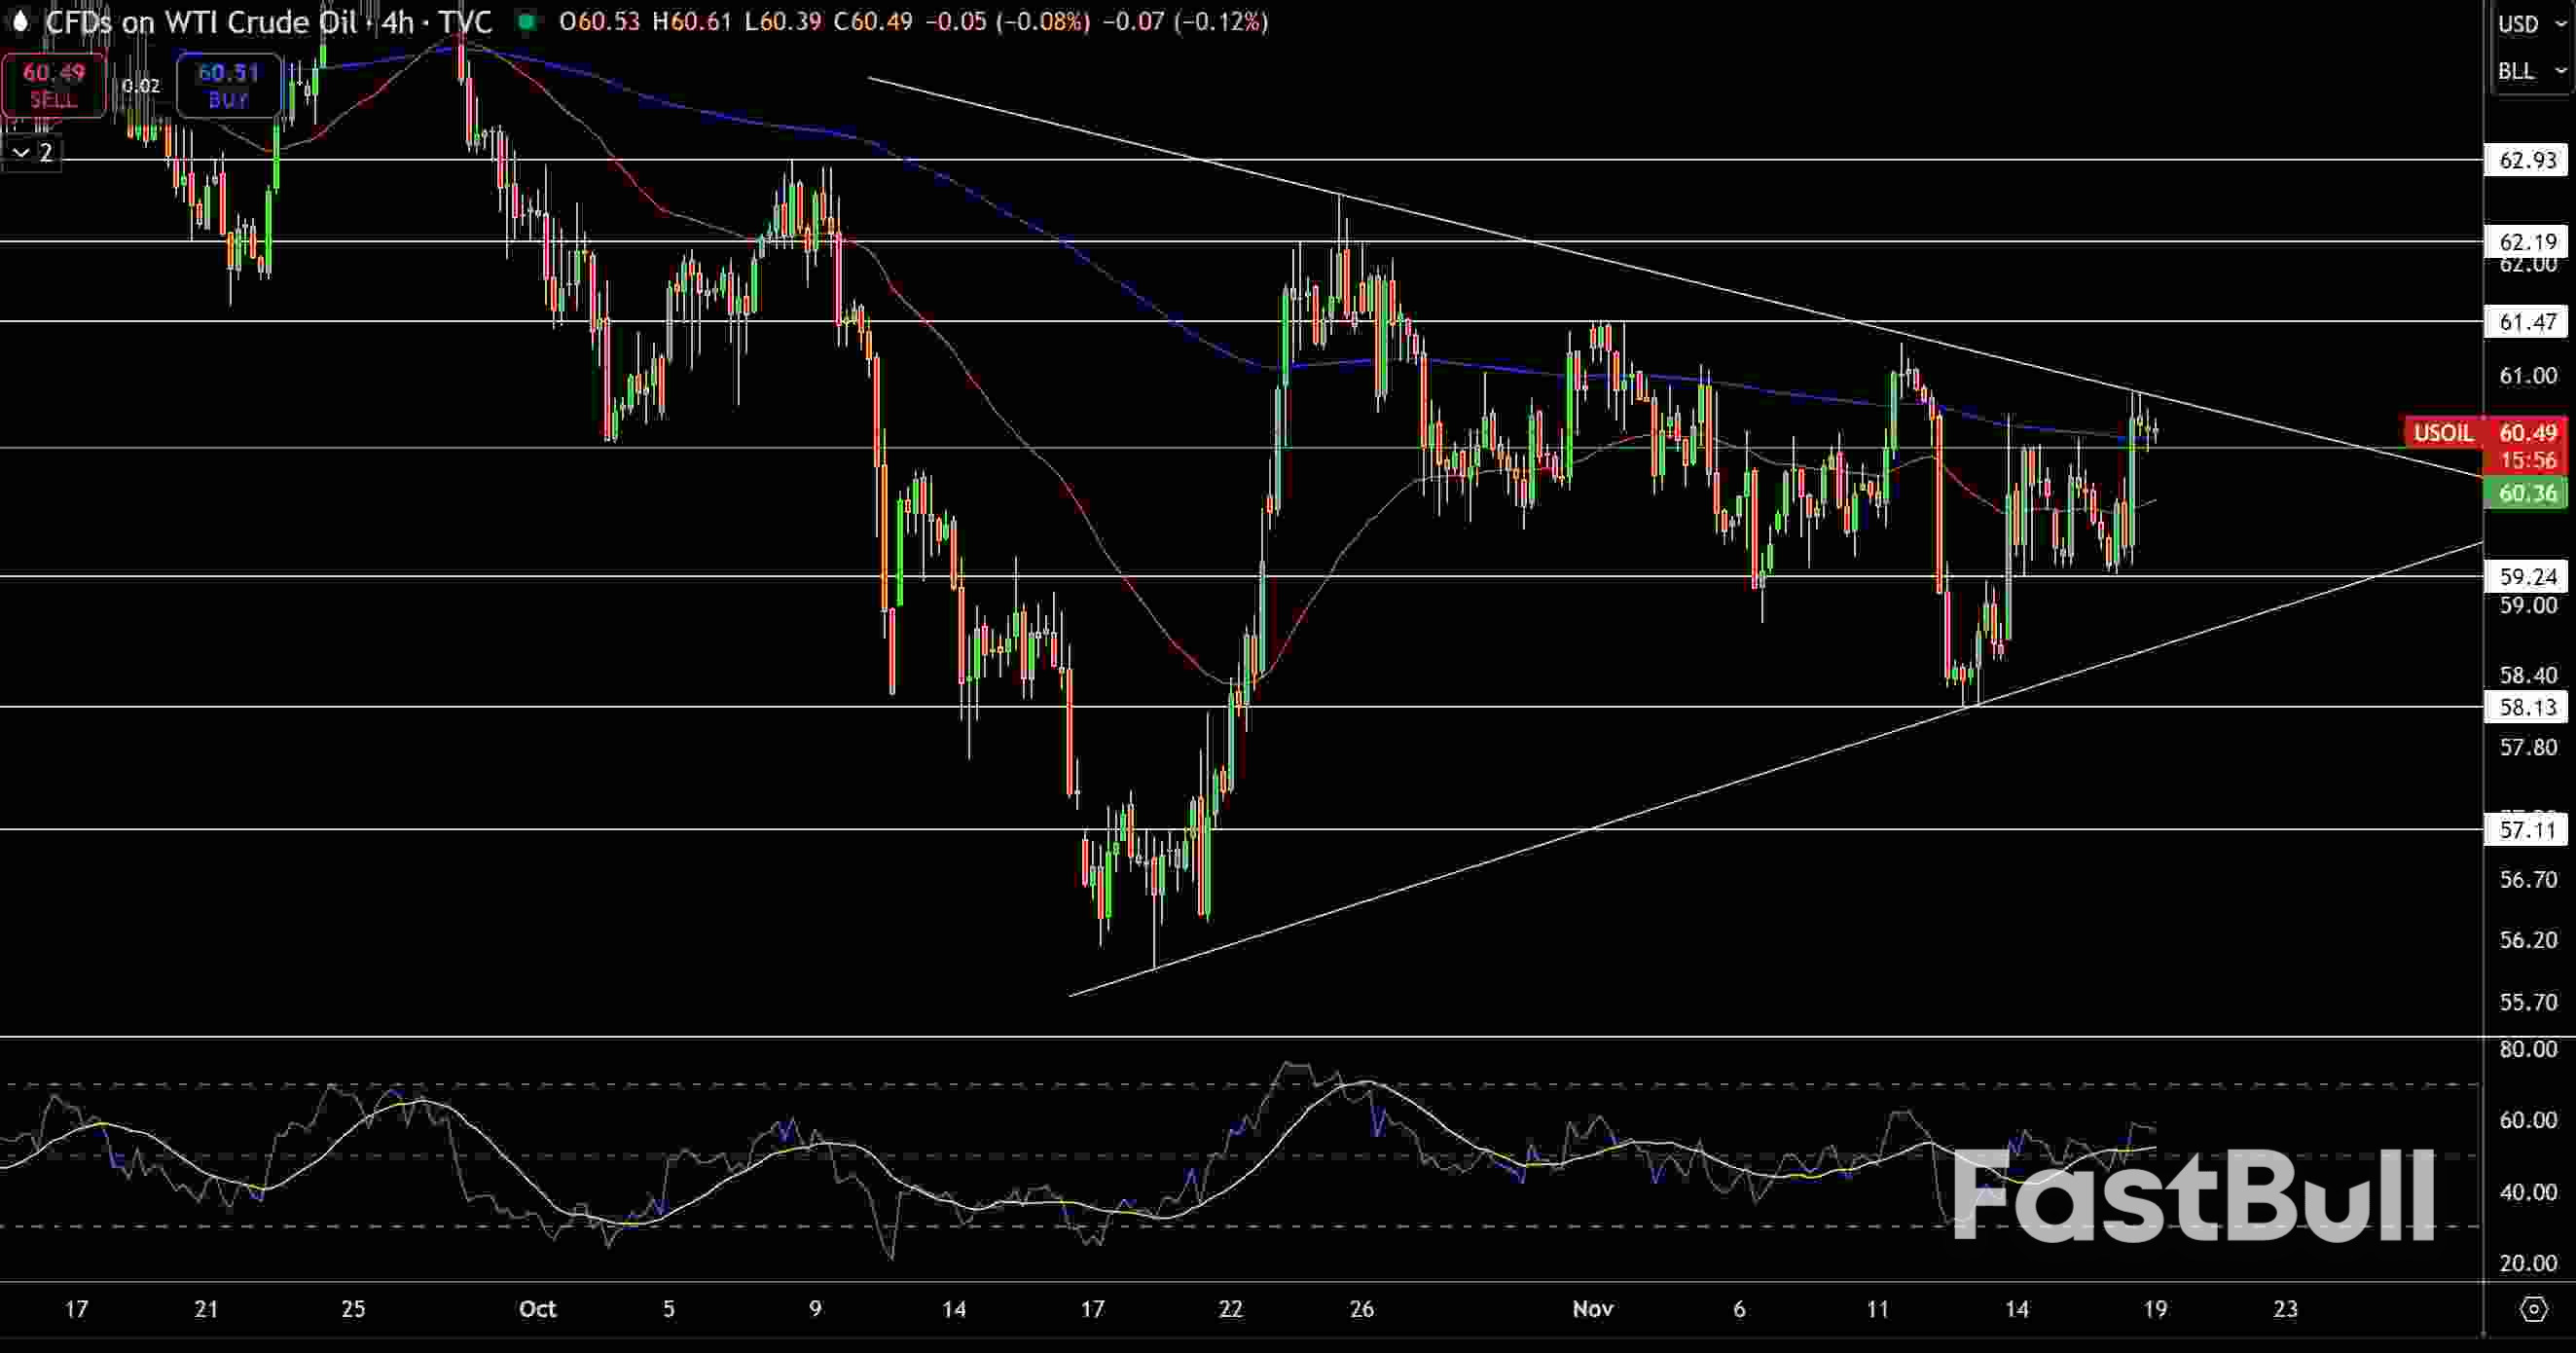2576x1353 pixels.
Task: Click the 57.11 price level label
Action: click(x=2526, y=830)
